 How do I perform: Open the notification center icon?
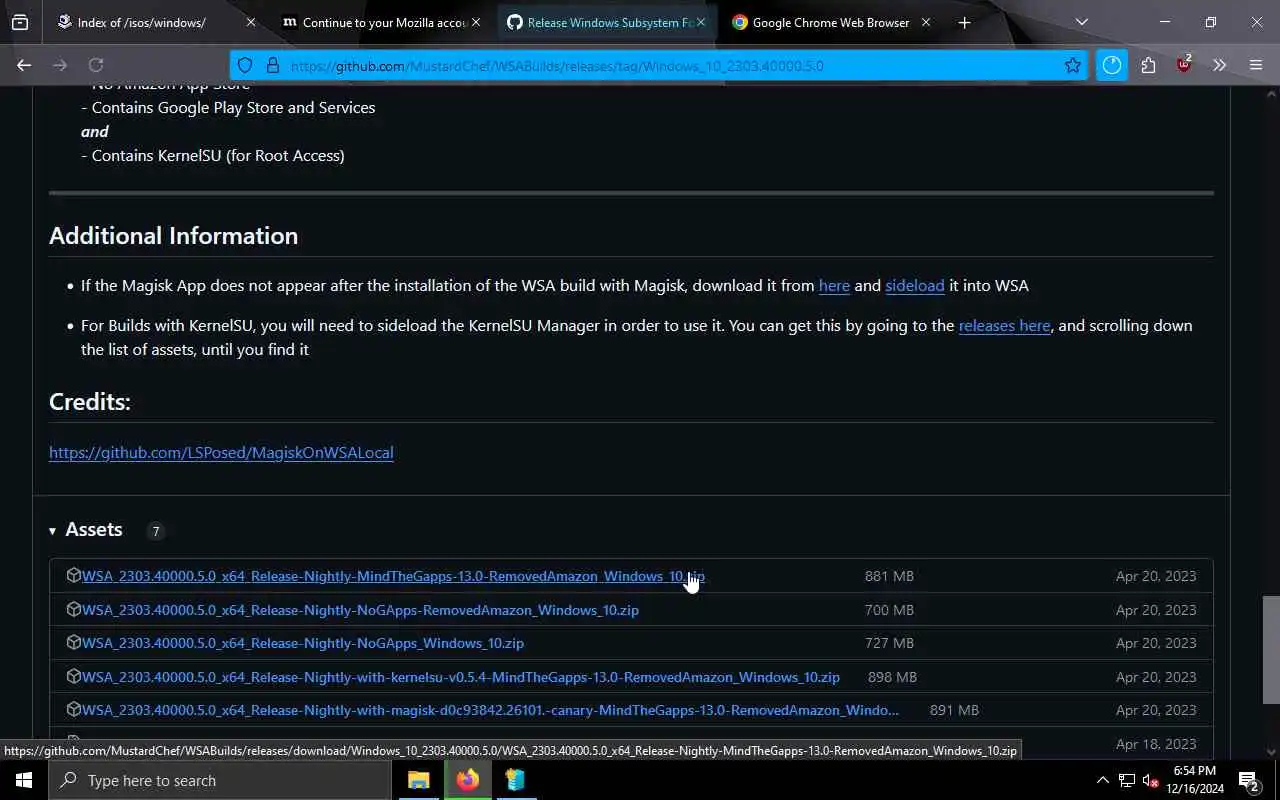click(x=1249, y=780)
